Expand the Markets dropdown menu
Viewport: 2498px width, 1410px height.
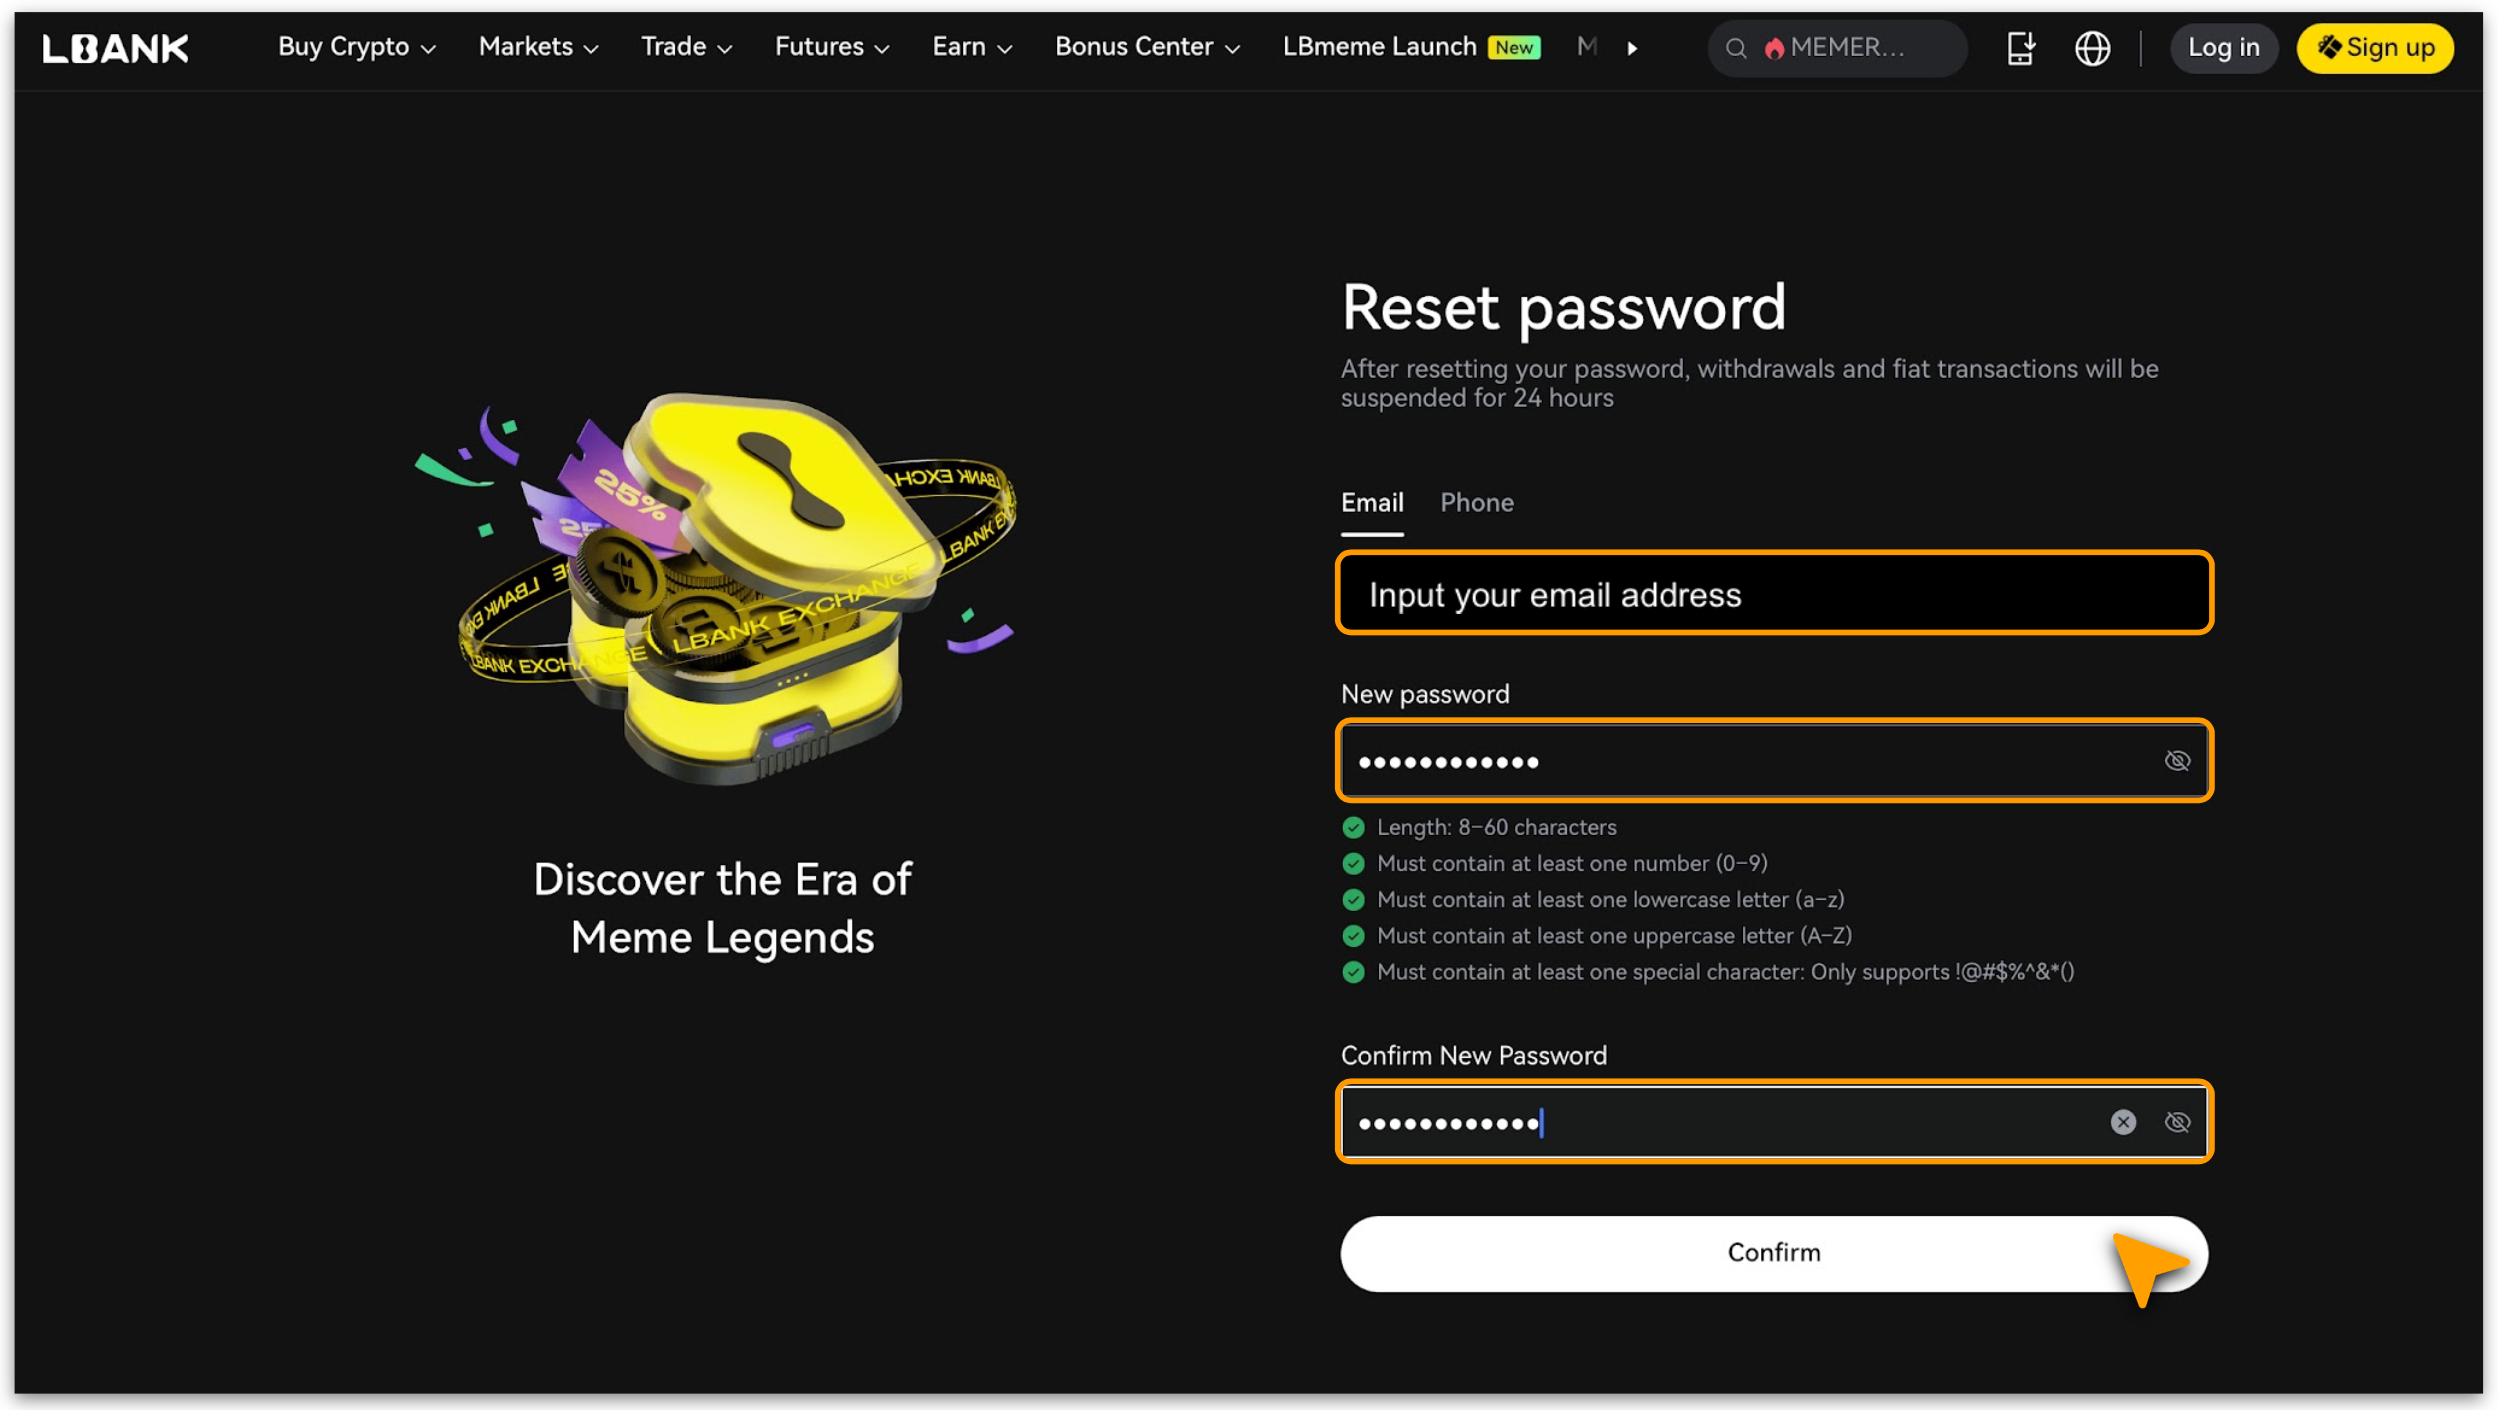click(538, 47)
